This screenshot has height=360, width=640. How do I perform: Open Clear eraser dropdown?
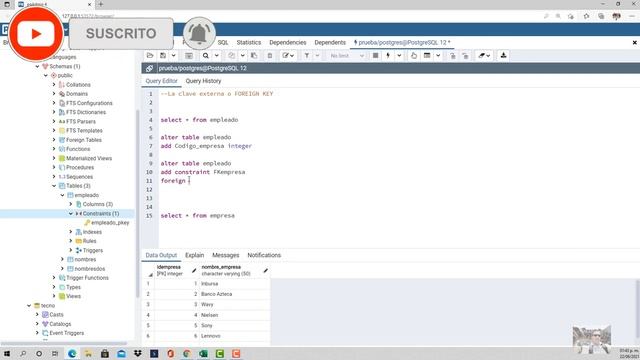point(484,56)
